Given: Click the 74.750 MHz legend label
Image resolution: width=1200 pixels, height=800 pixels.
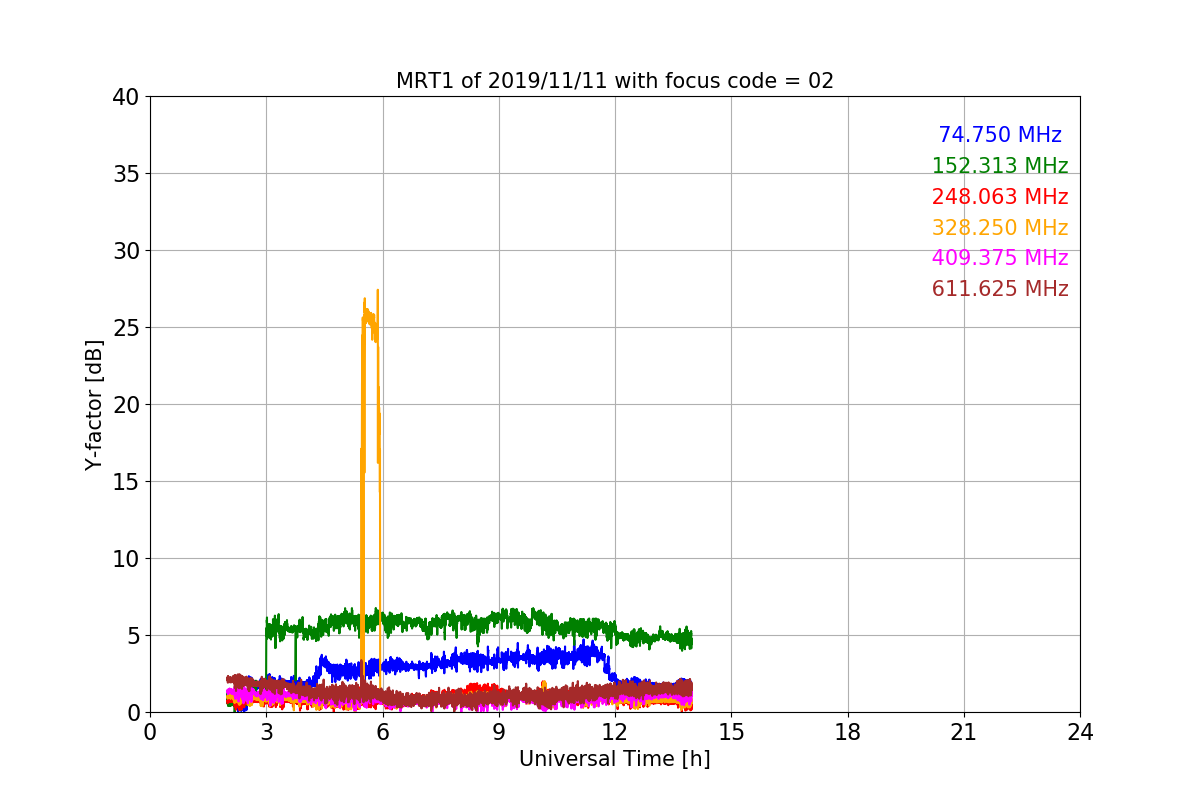Looking at the screenshot, I should (x=1000, y=135).
